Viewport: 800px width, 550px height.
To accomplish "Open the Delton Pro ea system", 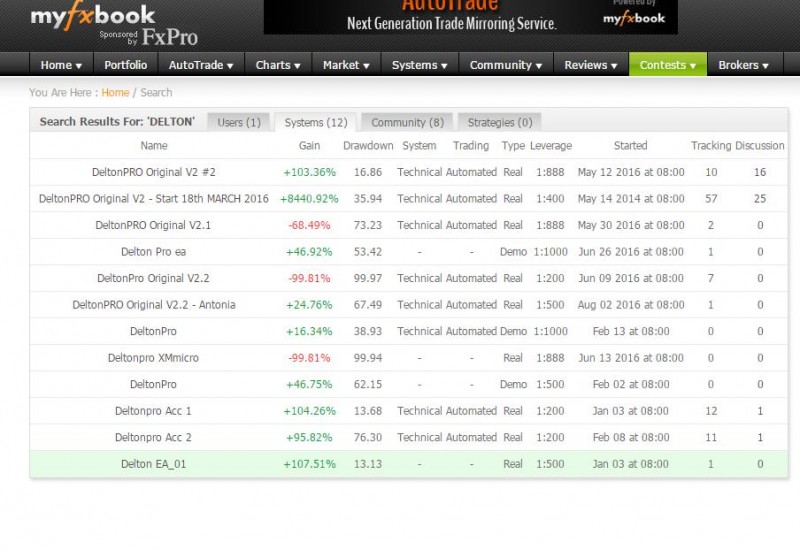I will click(154, 252).
